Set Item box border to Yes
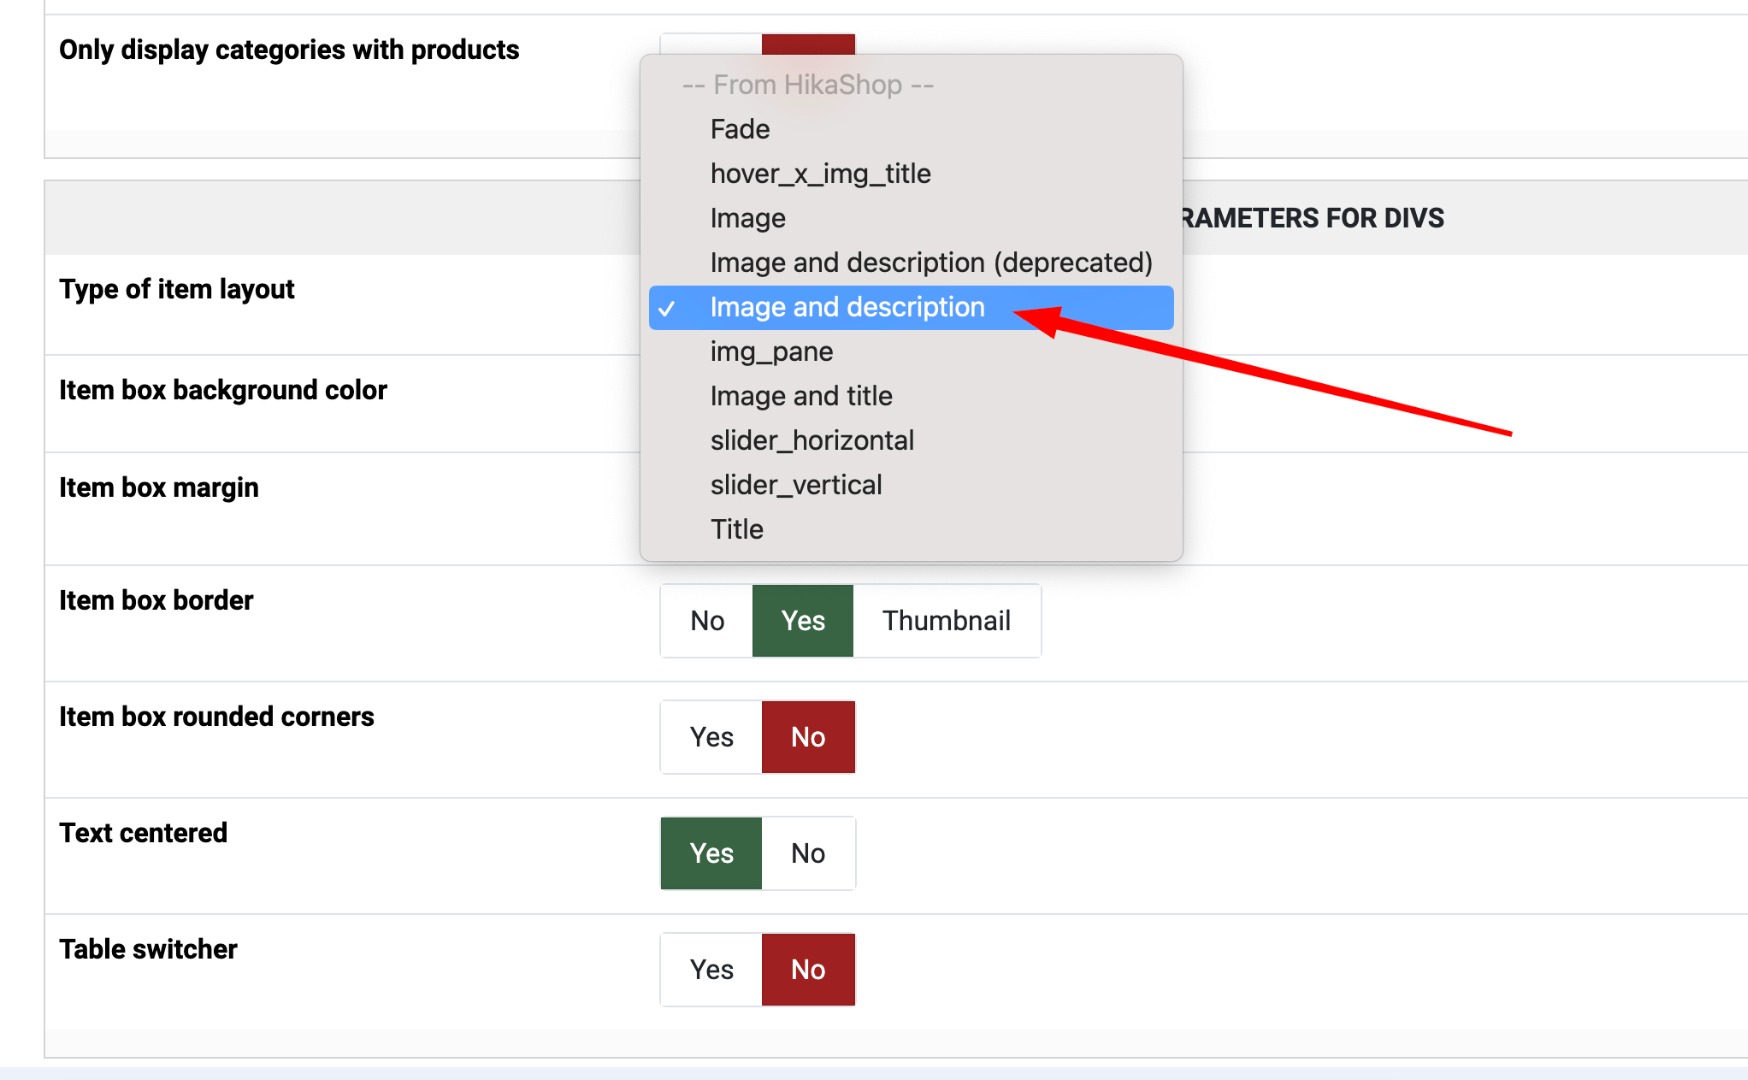Screen dimensions: 1748x1080 [x=803, y=621]
